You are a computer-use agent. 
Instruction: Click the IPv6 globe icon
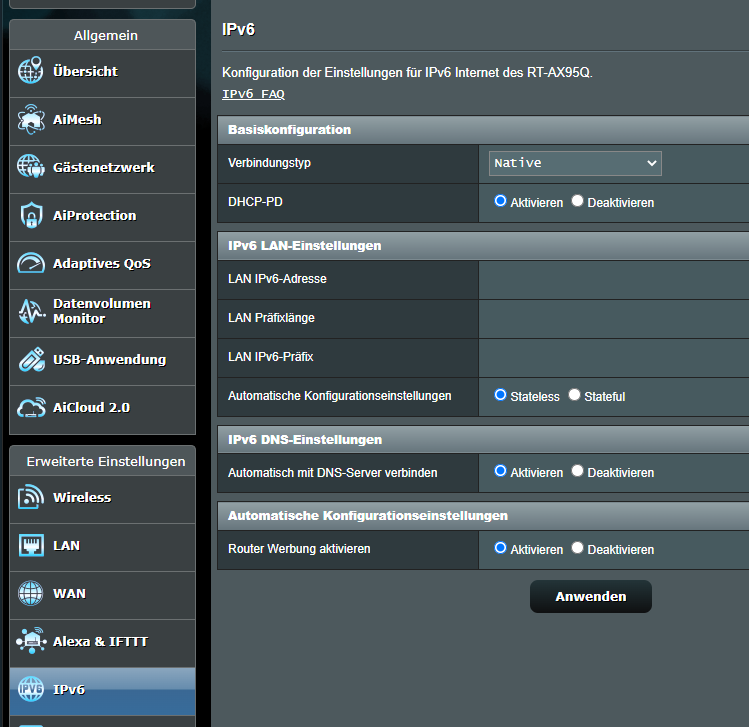coord(31,689)
